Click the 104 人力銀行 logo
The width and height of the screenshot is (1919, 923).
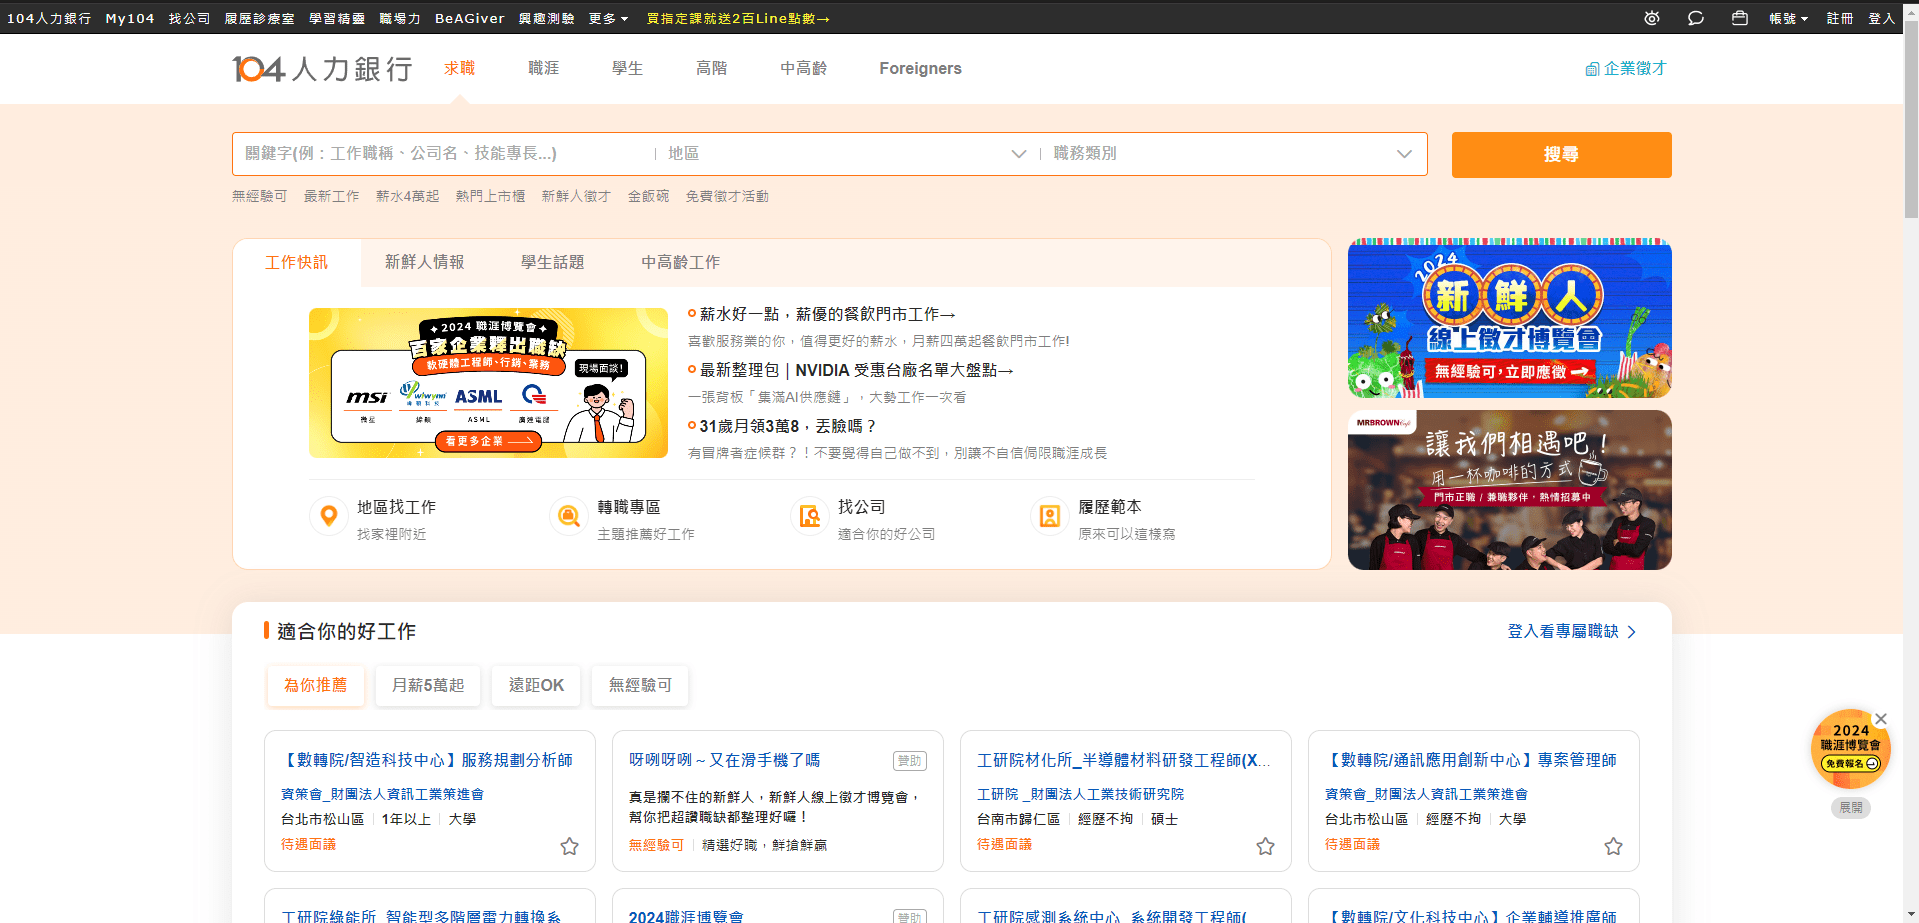pos(322,68)
